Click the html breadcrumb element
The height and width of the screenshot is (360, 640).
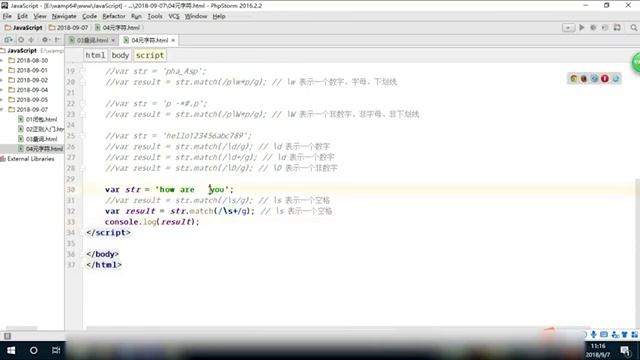coord(95,55)
